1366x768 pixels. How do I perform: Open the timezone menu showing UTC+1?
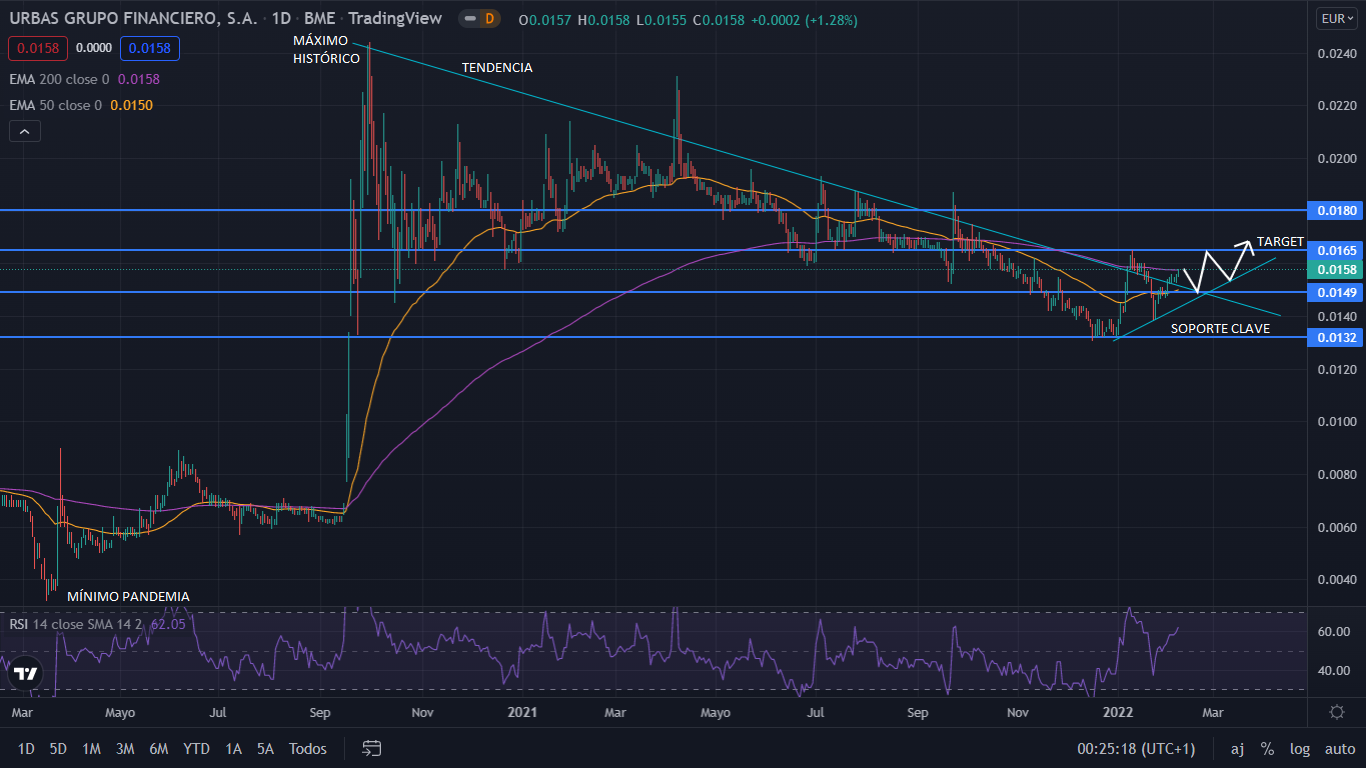click(x=1136, y=748)
